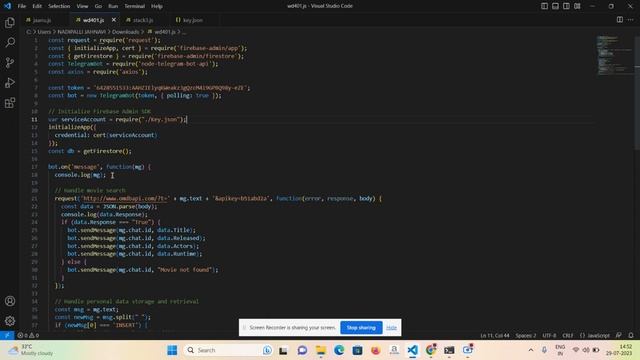640x360 pixels.
Task: Open errors and warnings count in status bar
Action: (28, 335)
